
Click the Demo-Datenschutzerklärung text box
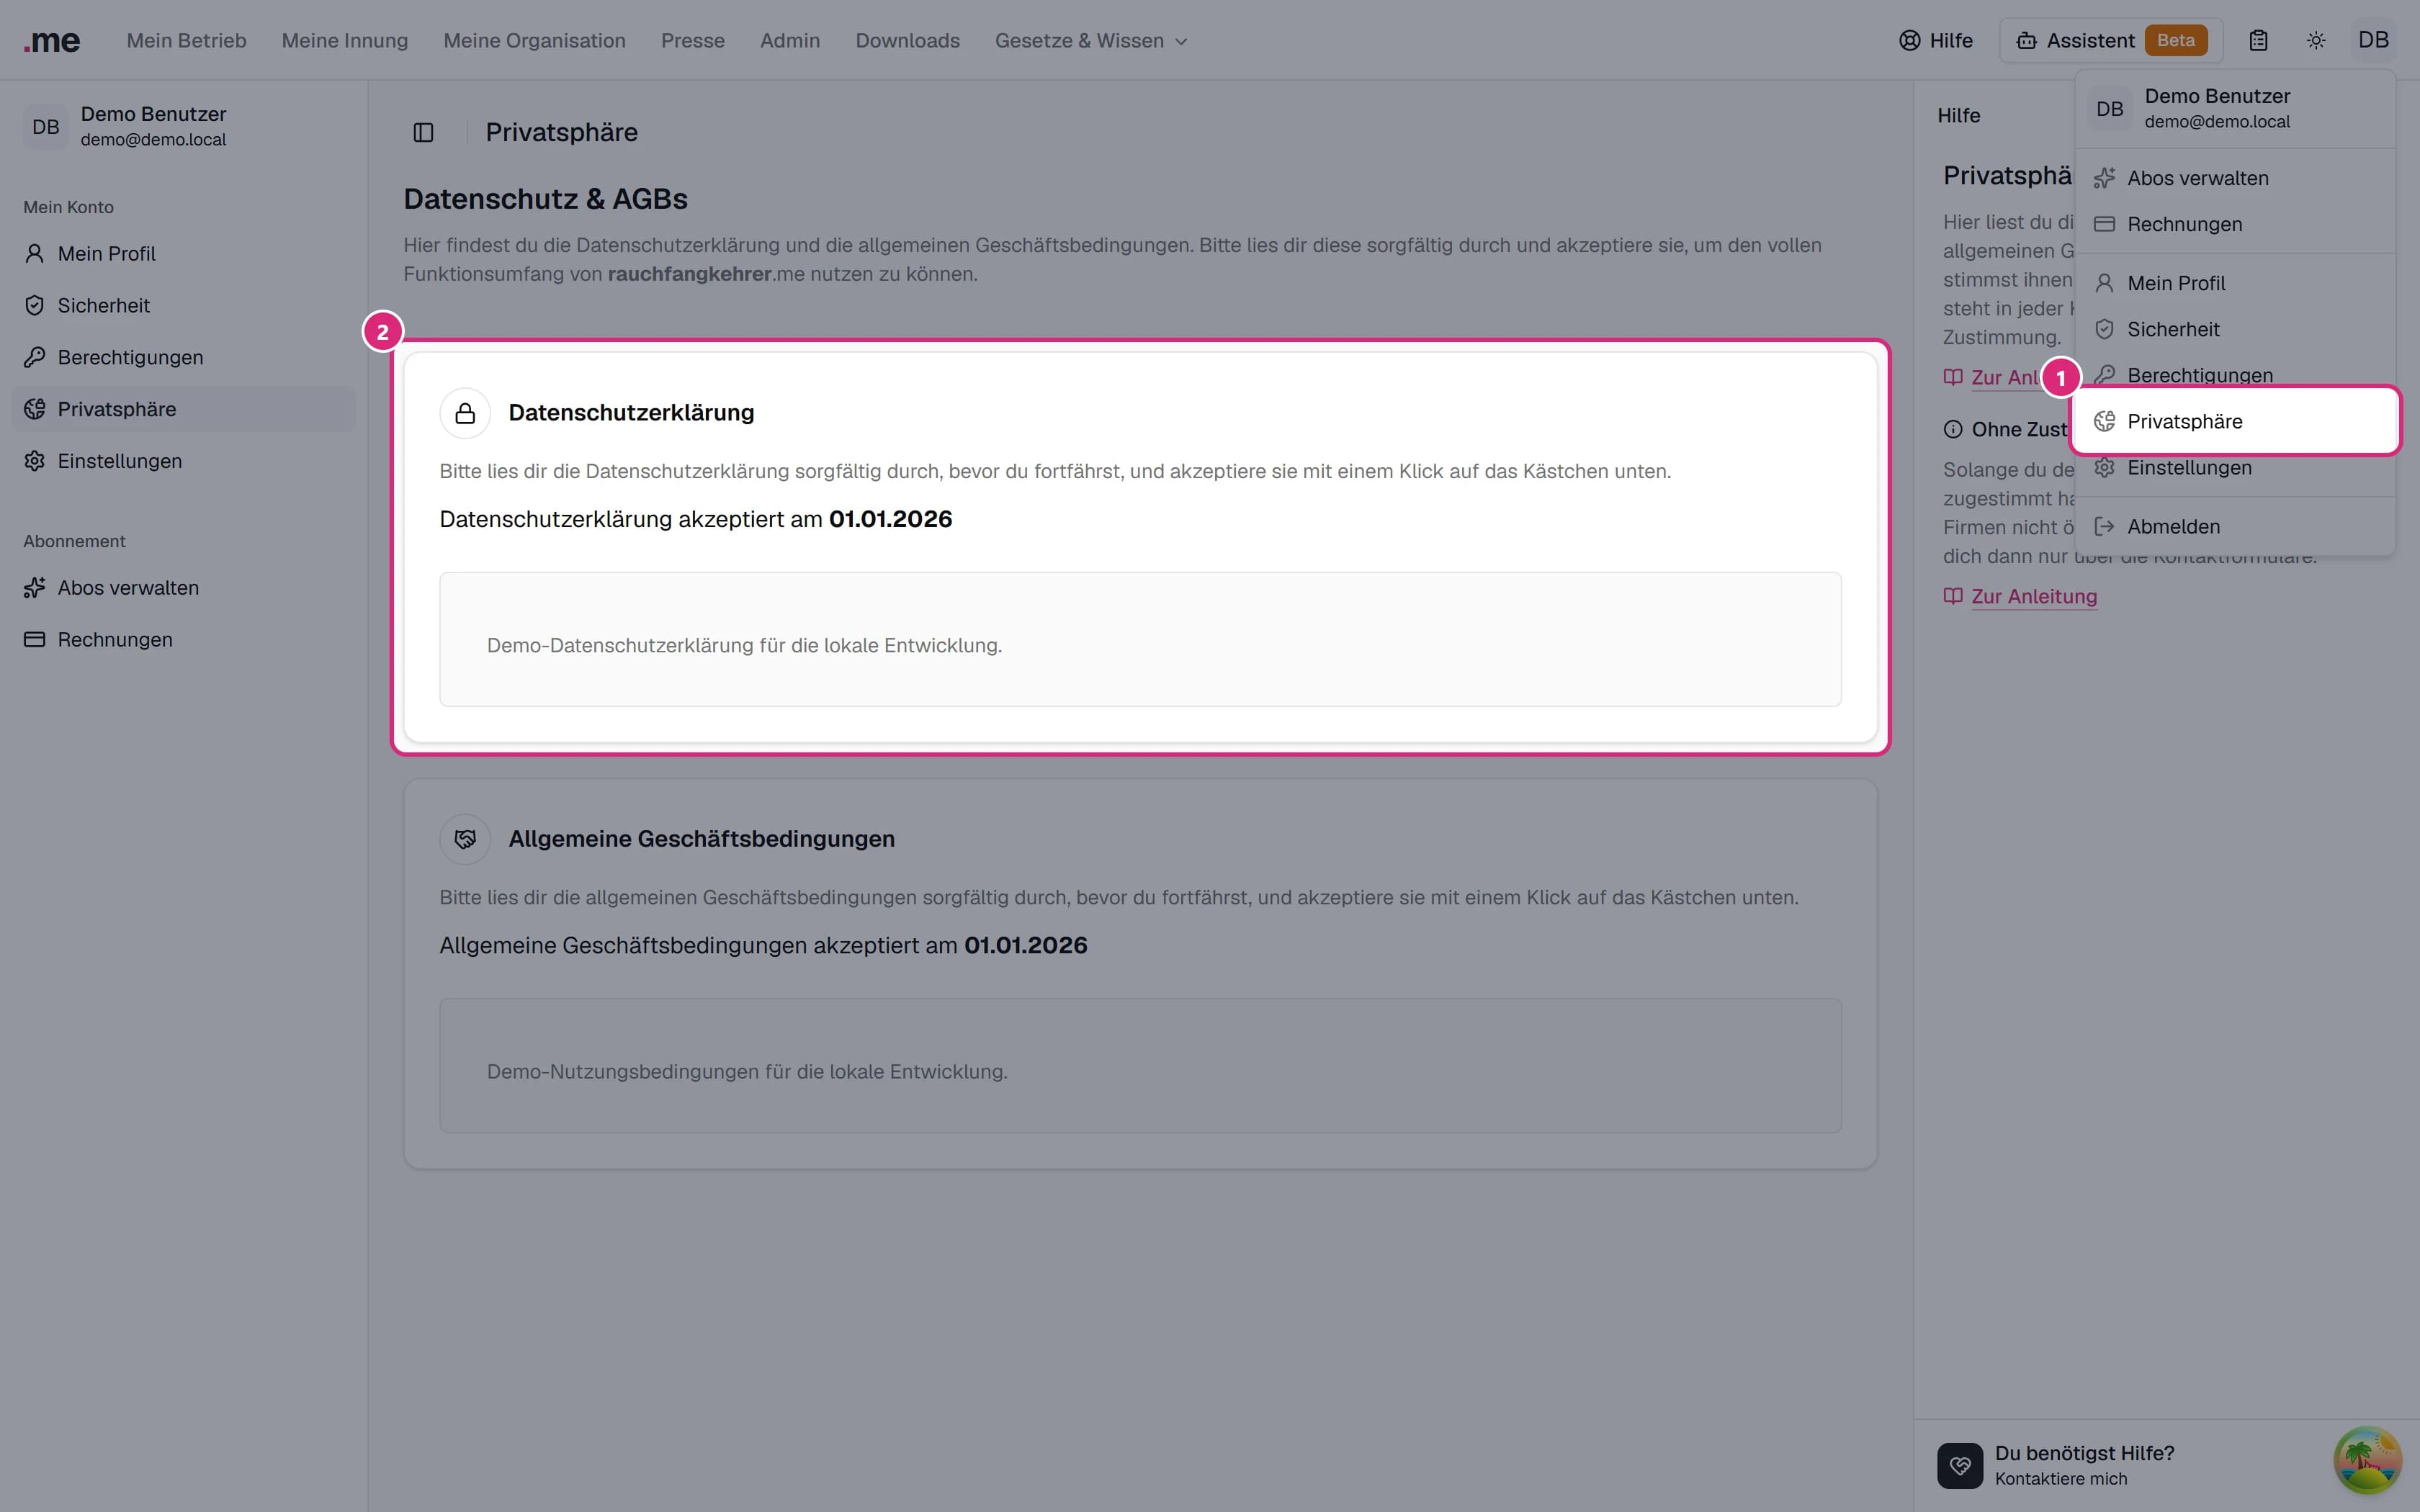[x=1140, y=639]
